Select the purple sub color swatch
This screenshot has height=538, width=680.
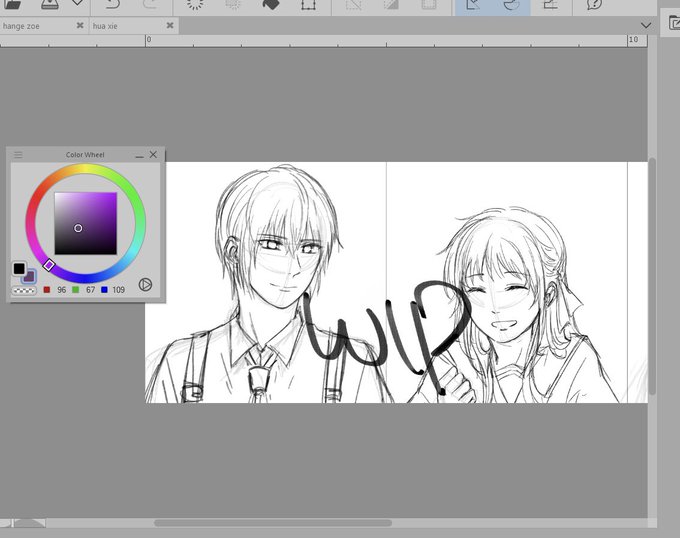pyautogui.click(x=30, y=277)
